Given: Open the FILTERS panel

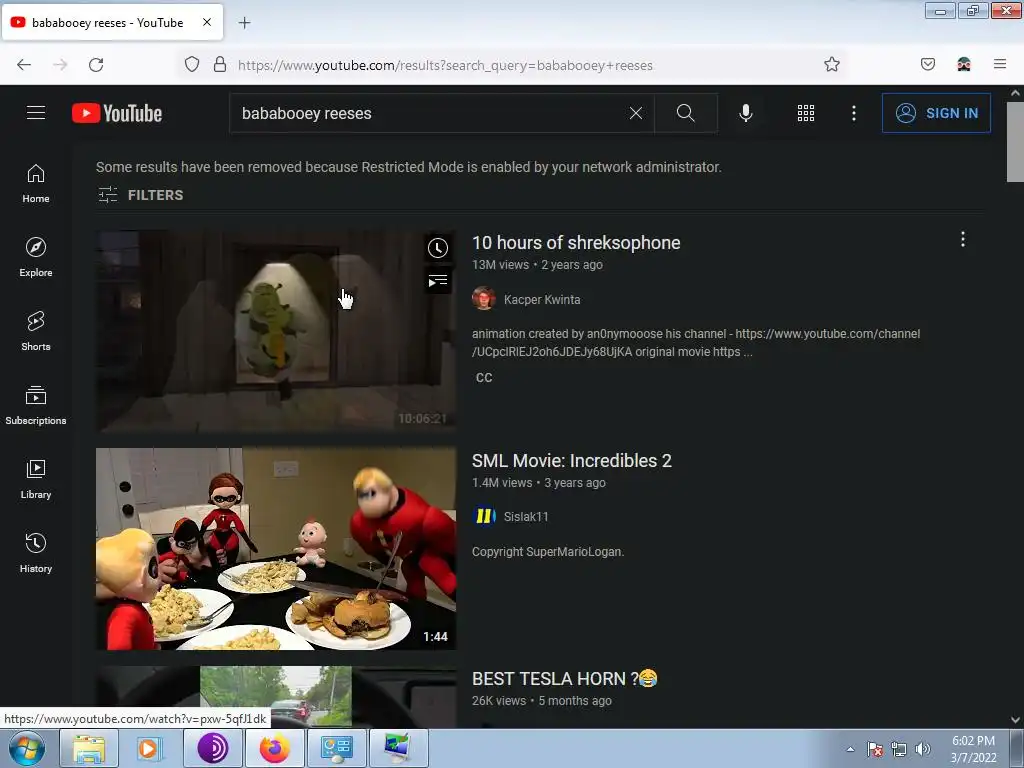Looking at the screenshot, I should (x=141, y=195).
